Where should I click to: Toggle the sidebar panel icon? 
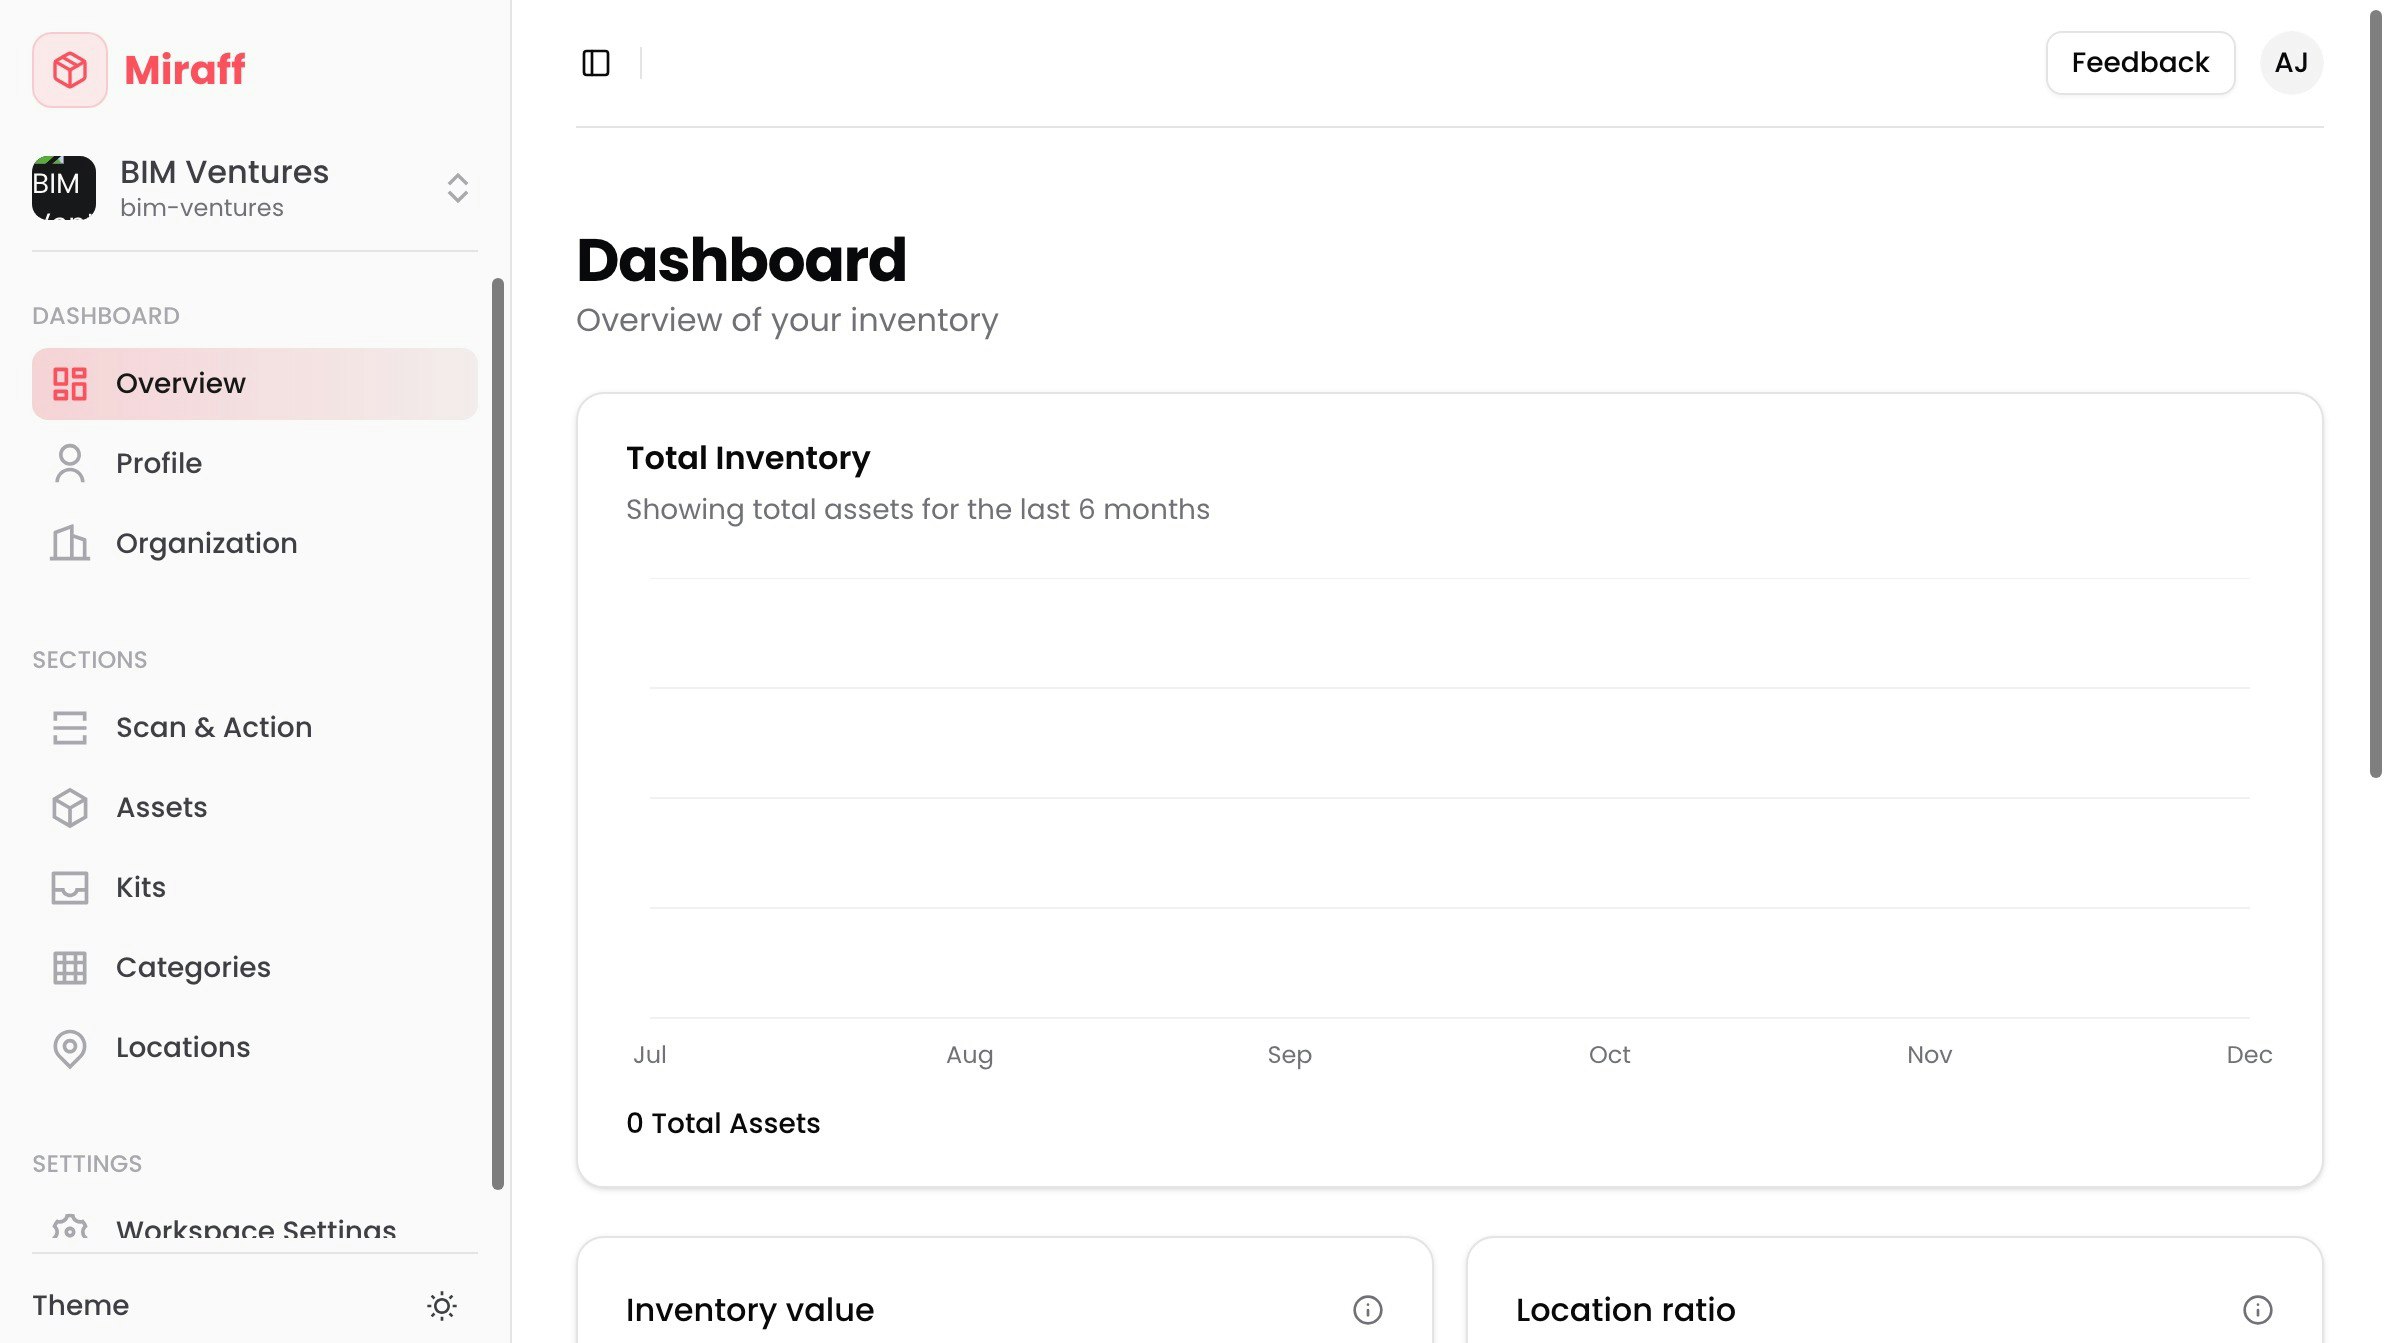pos(596,63)
